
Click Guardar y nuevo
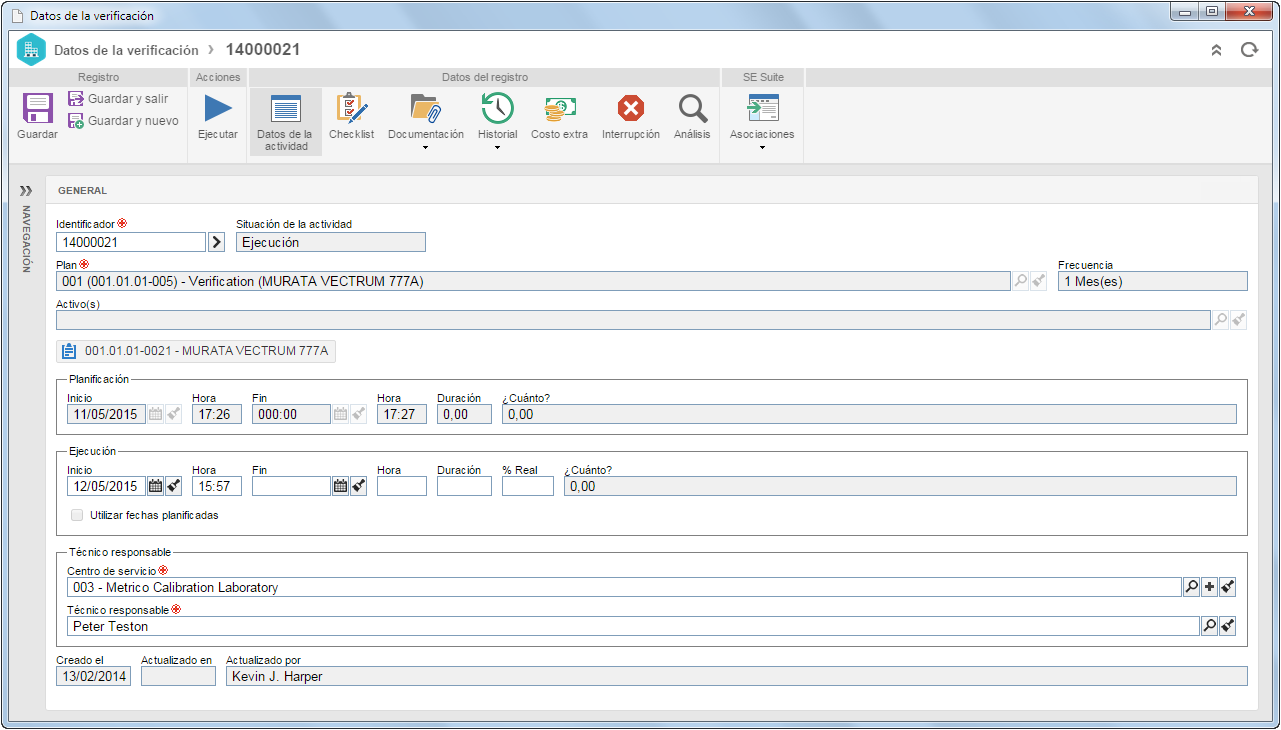[x=123, y=121]
